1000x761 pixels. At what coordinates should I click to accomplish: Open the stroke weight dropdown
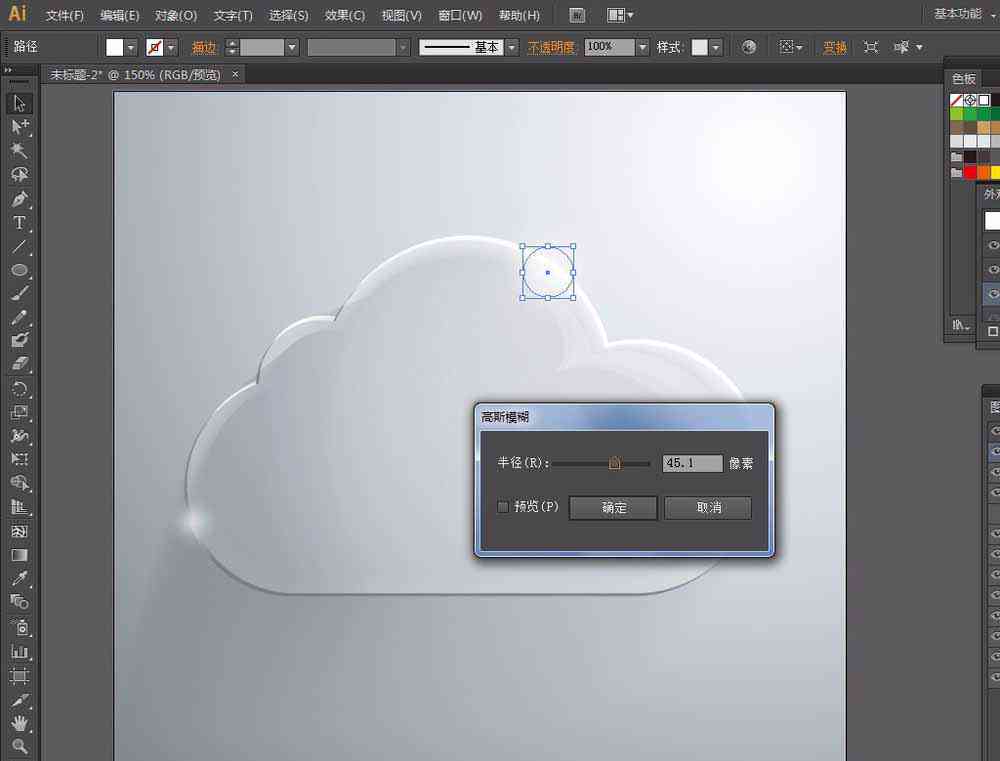tap(292, 48)
